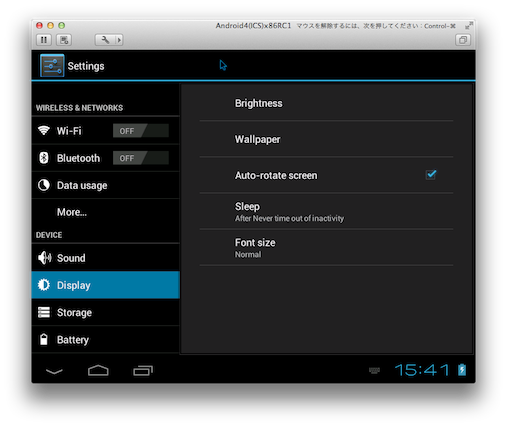Turn on the Wi-Fi switch
This screenshot has width=507, height=427.
point(141,131)
